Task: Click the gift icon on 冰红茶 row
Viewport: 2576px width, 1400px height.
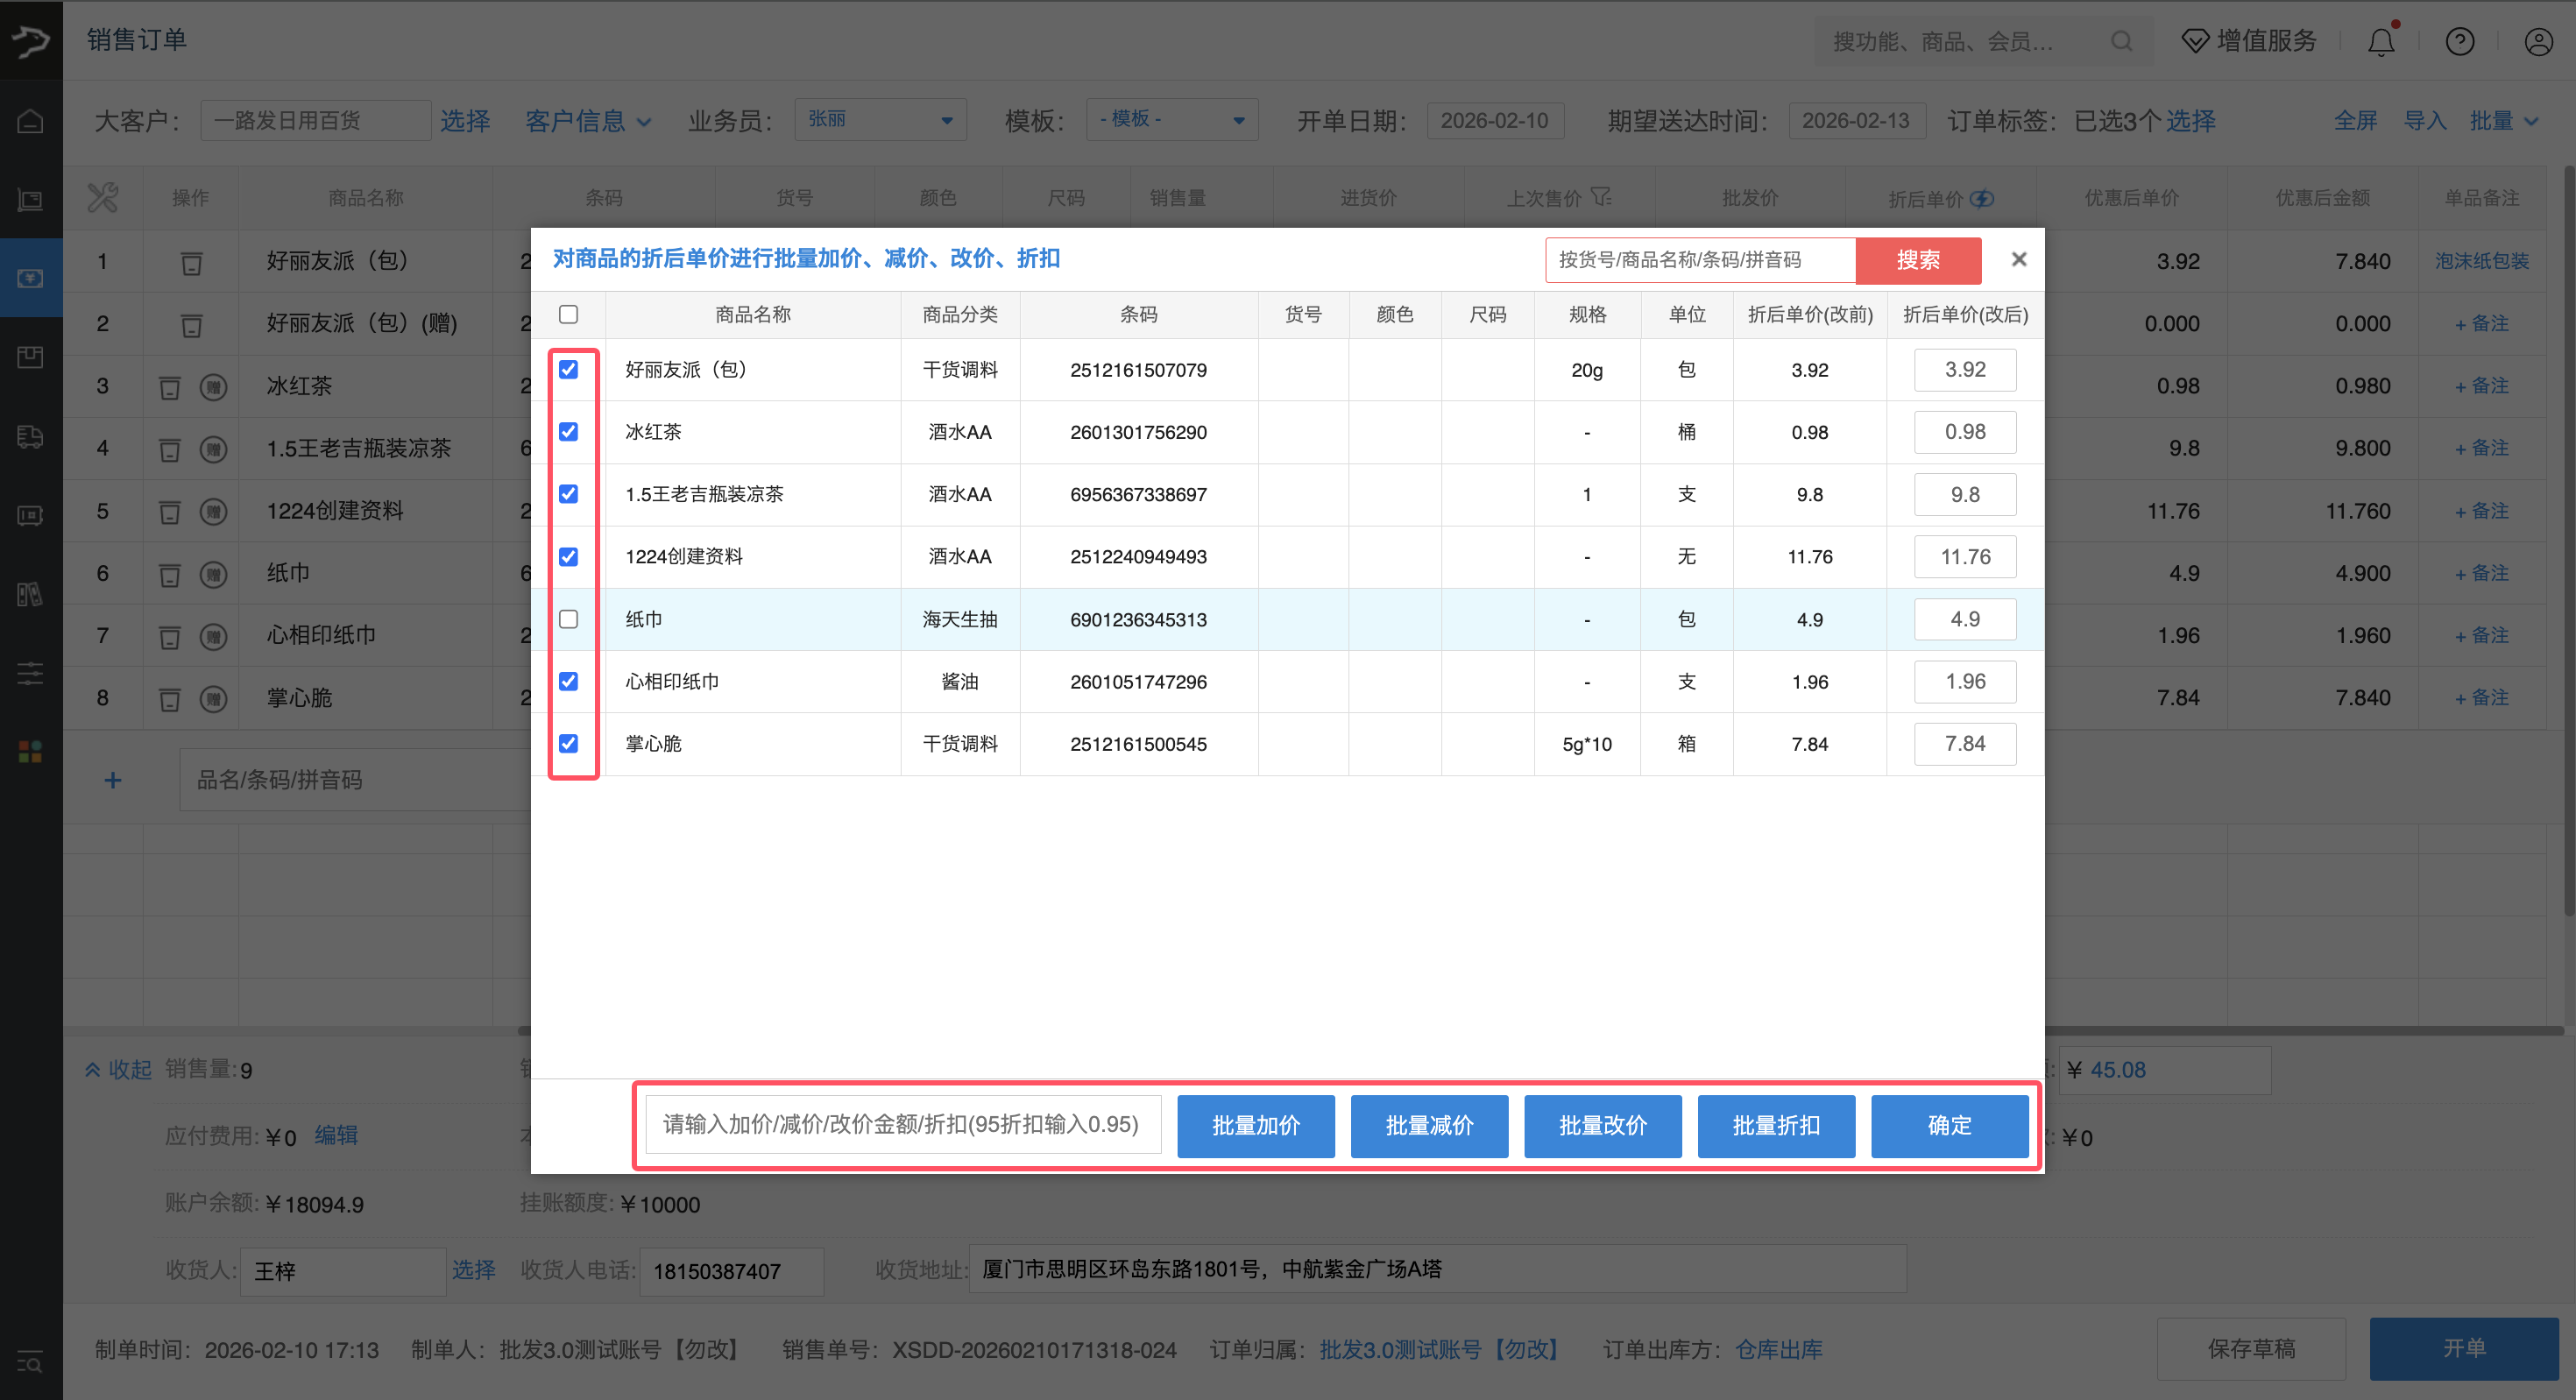Action: point(213,387)
